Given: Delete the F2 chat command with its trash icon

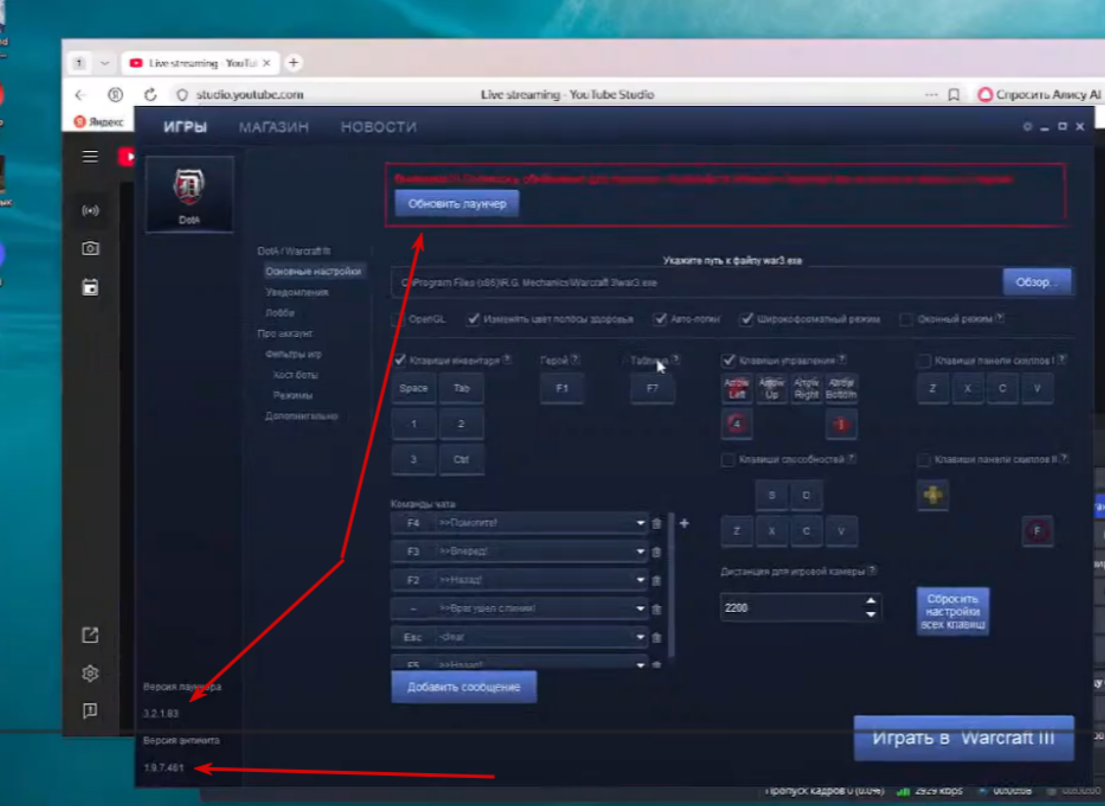Looking at the screenshot, I should click(657, 581).
